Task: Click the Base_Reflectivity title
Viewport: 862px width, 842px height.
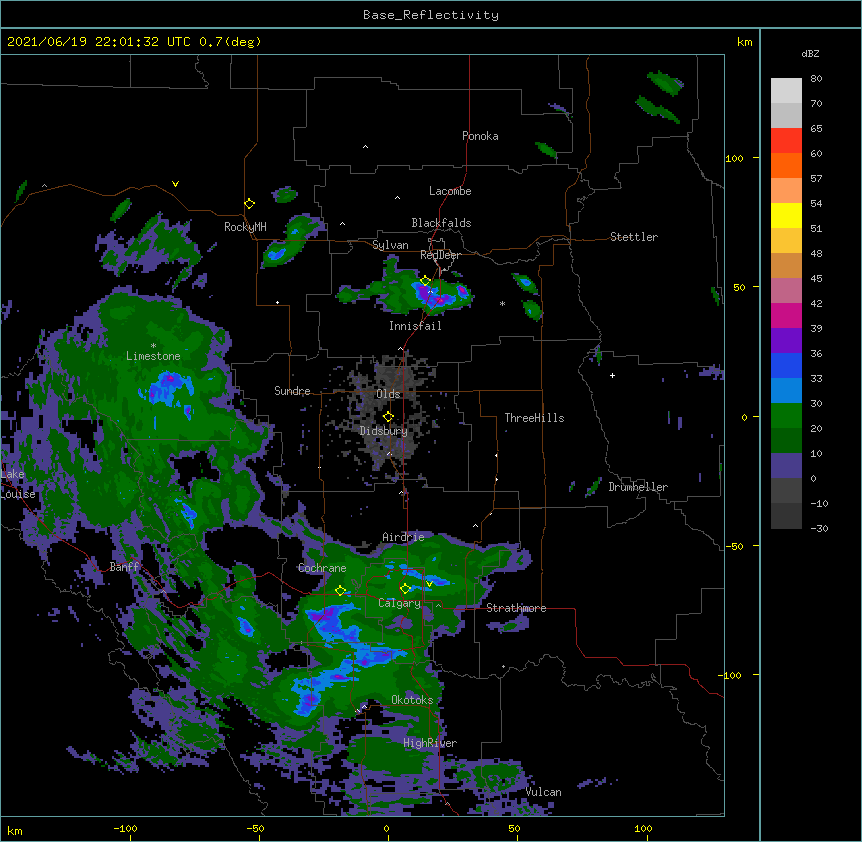Action: 431,15
